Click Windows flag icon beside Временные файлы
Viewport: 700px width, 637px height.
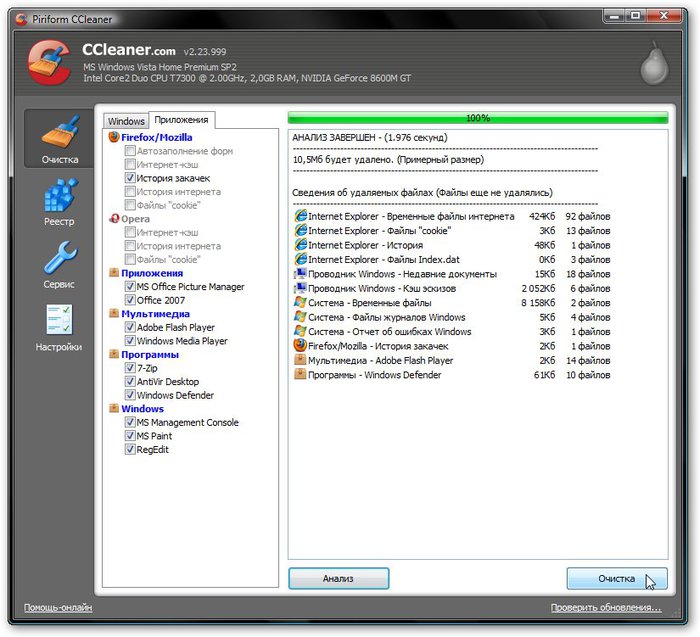(300, 302)
